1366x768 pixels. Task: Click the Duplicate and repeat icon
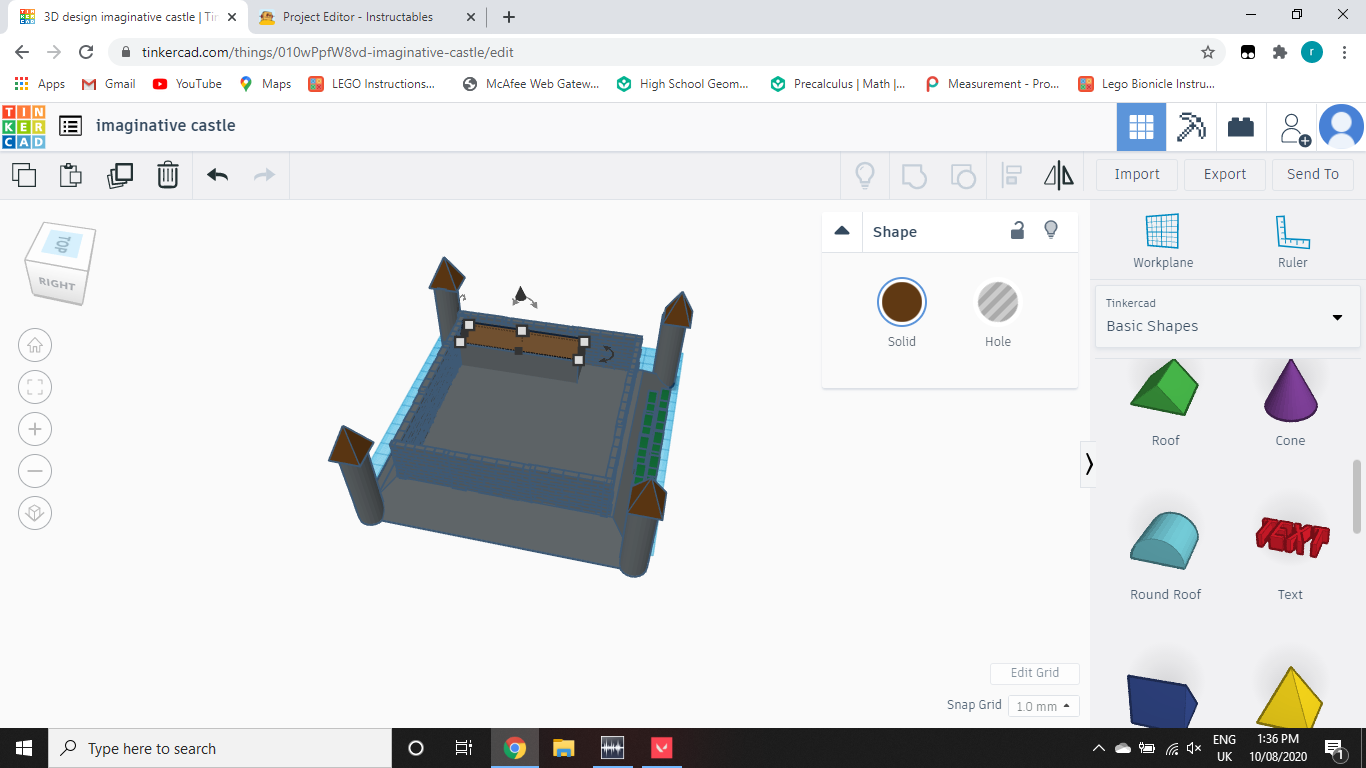120,175
